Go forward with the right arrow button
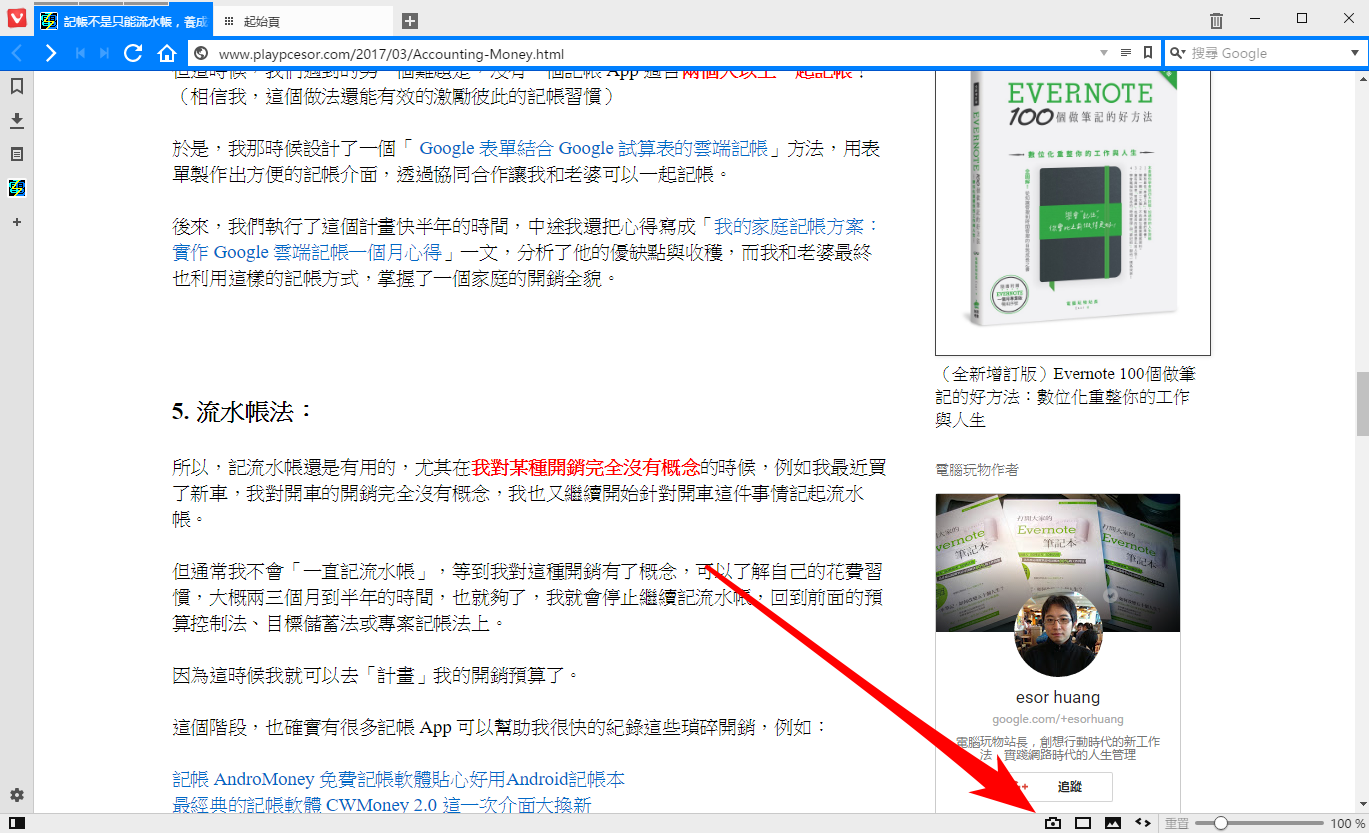 pyautogui.click(x=50, y=53)
